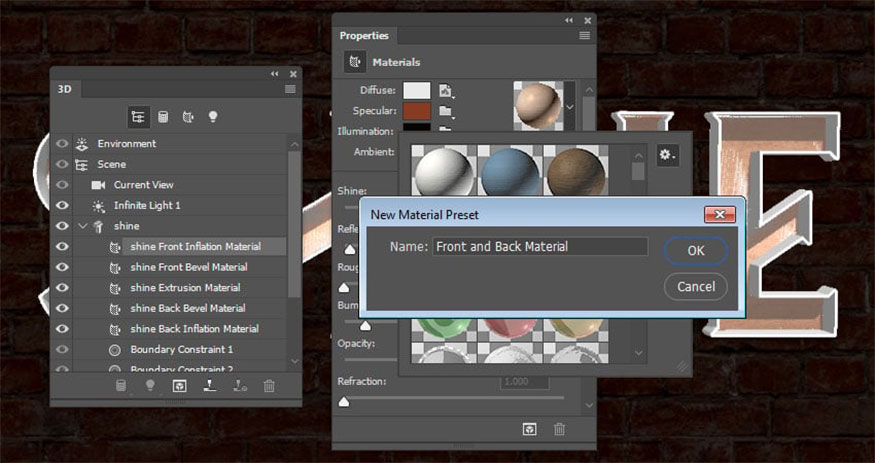Click the filter by whole scene icon
The image size is (875, 463).
(137, 117)
